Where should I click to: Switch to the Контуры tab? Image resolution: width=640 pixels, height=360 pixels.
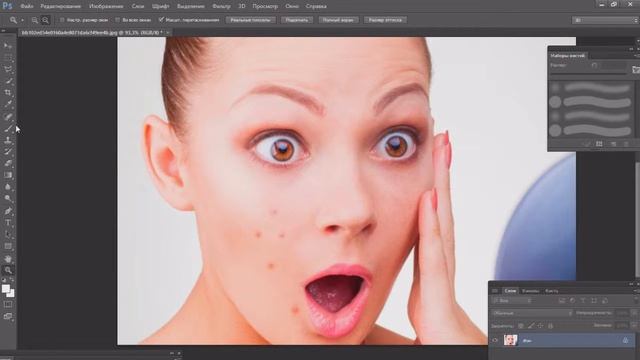point(551,291)
